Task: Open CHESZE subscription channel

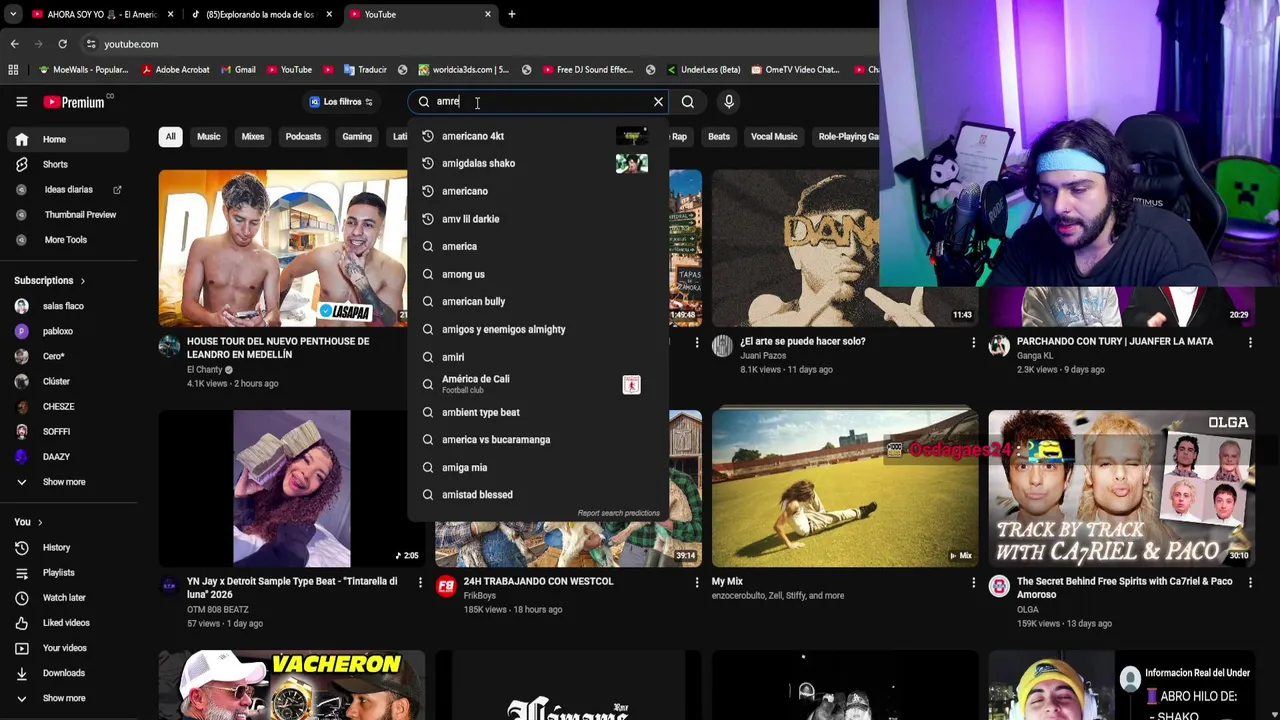Action: [68, 406]
